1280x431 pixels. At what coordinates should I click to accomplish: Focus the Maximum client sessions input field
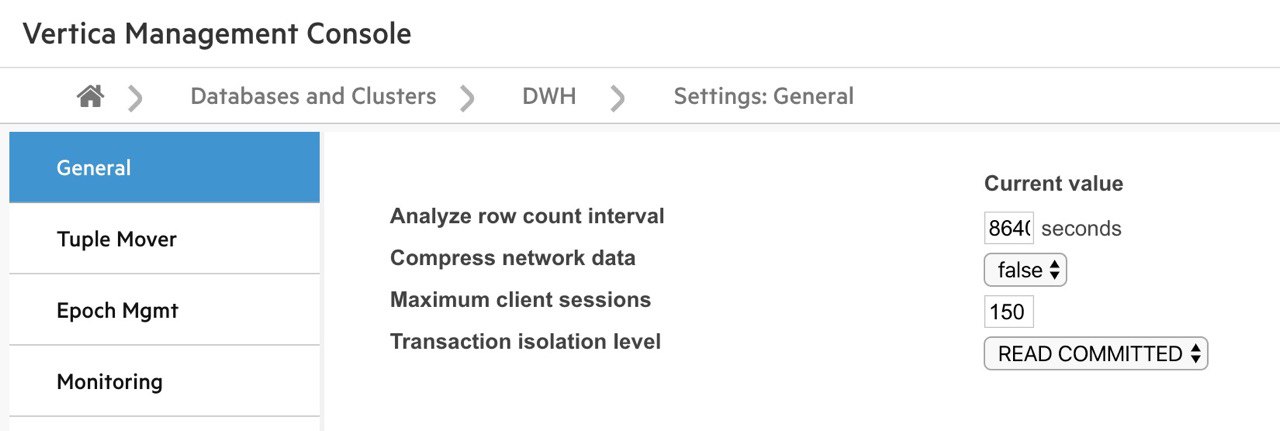(1008, 312)
